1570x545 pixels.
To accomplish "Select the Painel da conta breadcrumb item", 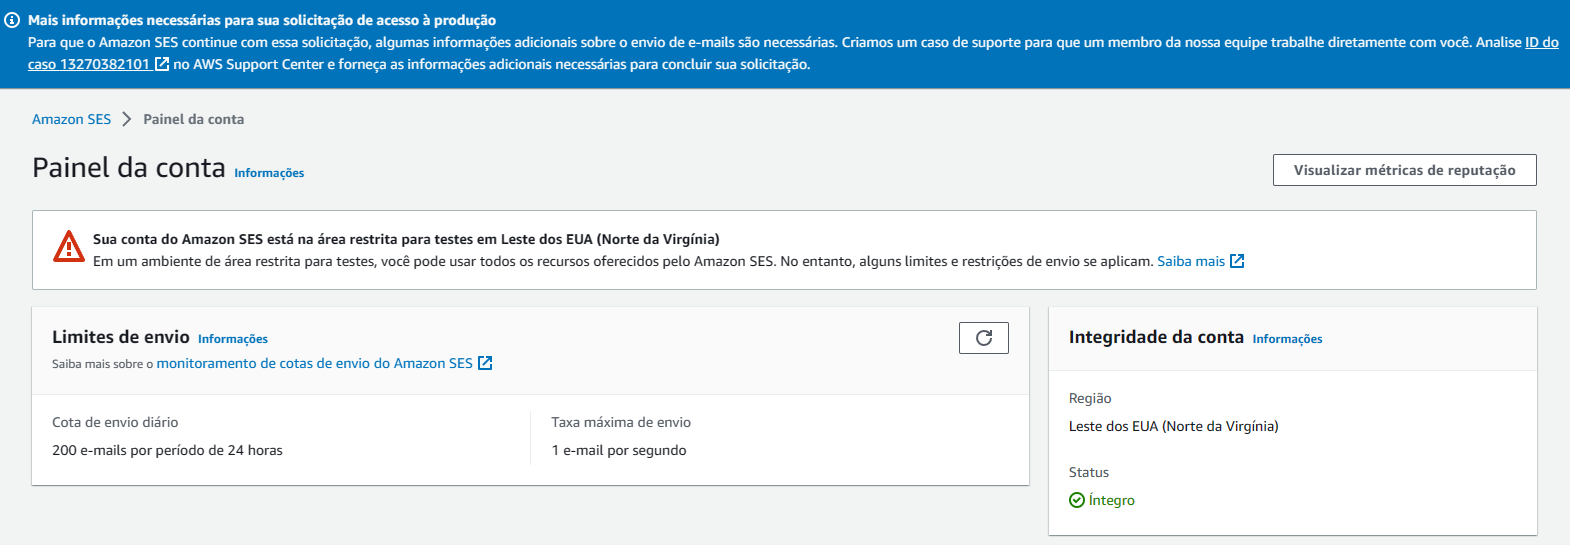I will 194,119.
